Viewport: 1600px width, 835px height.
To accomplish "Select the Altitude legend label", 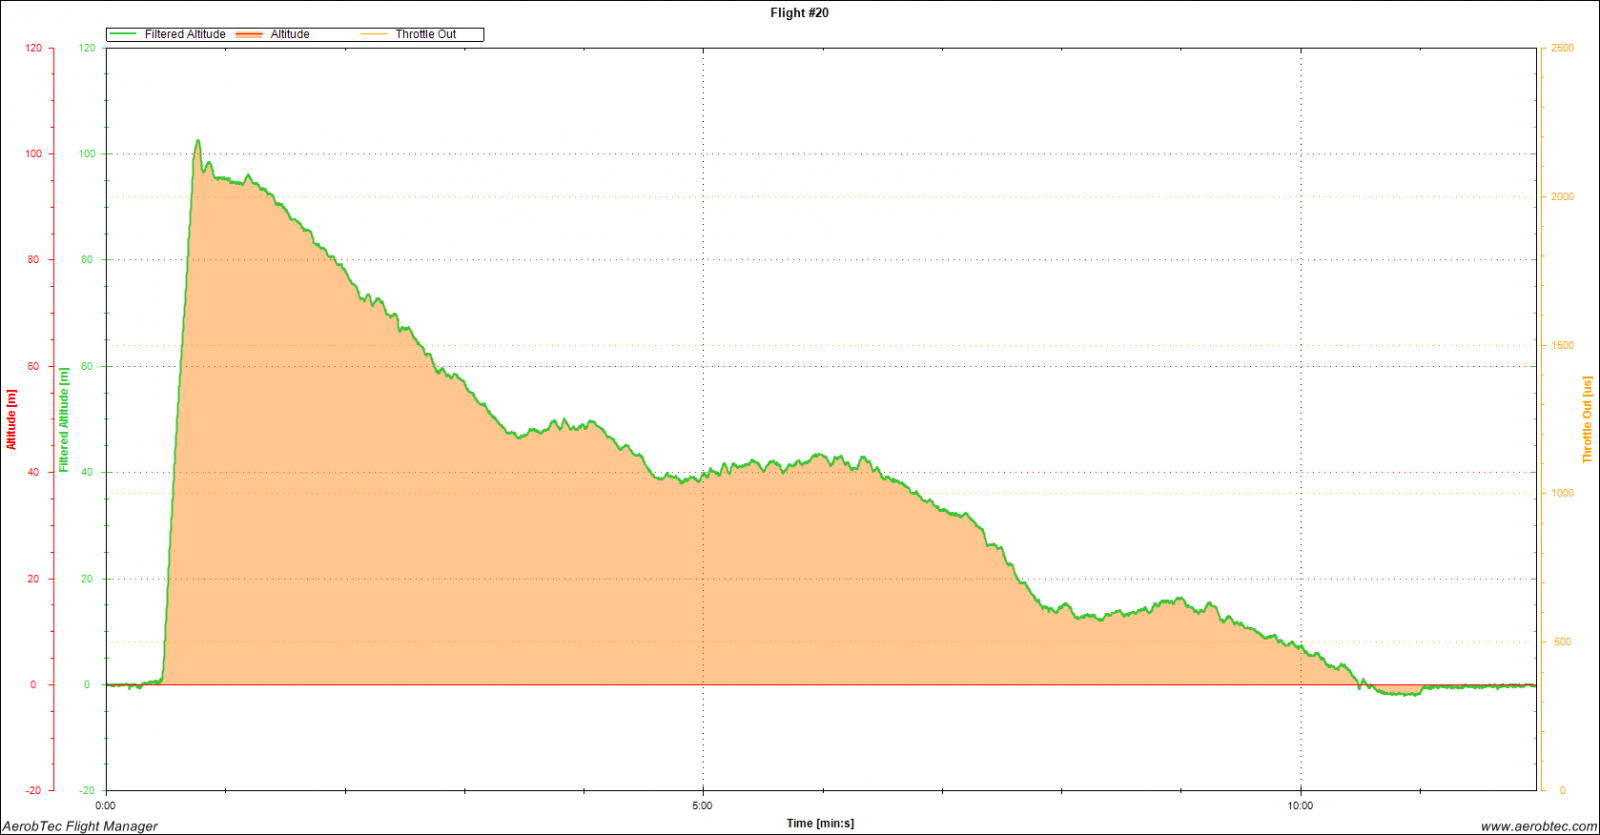I will [290, 34].
